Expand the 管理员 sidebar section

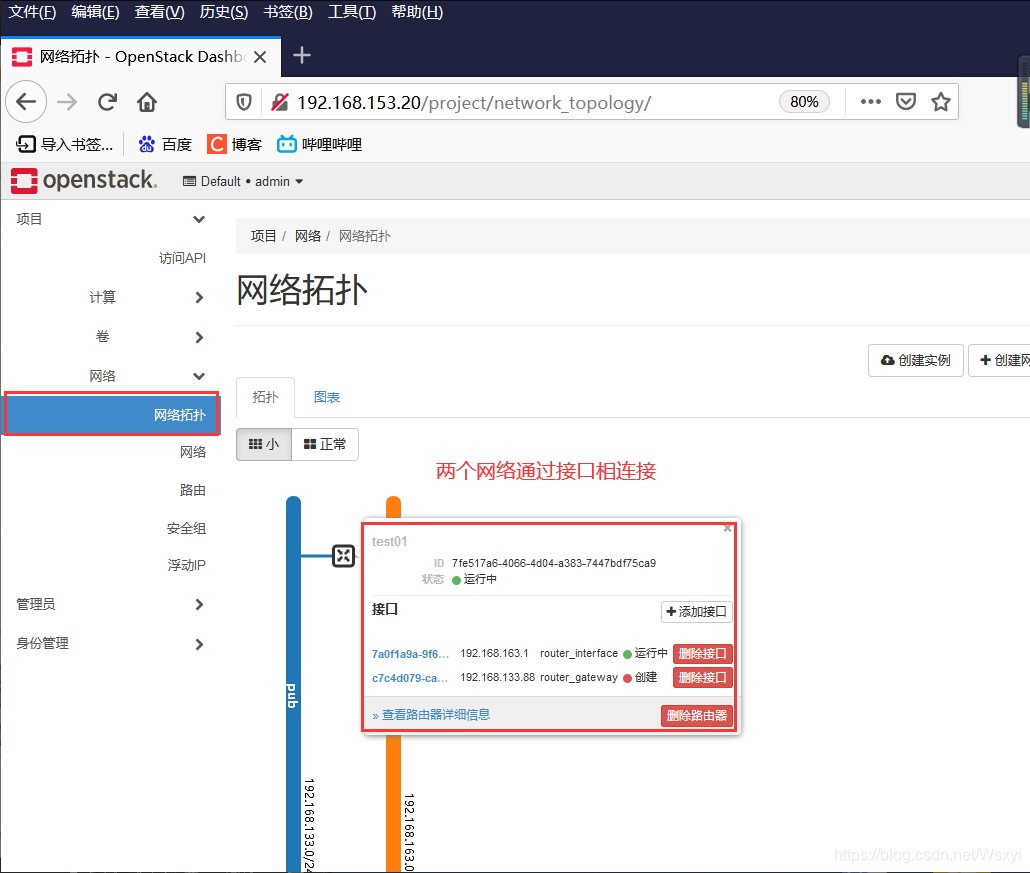pos(110,604)
